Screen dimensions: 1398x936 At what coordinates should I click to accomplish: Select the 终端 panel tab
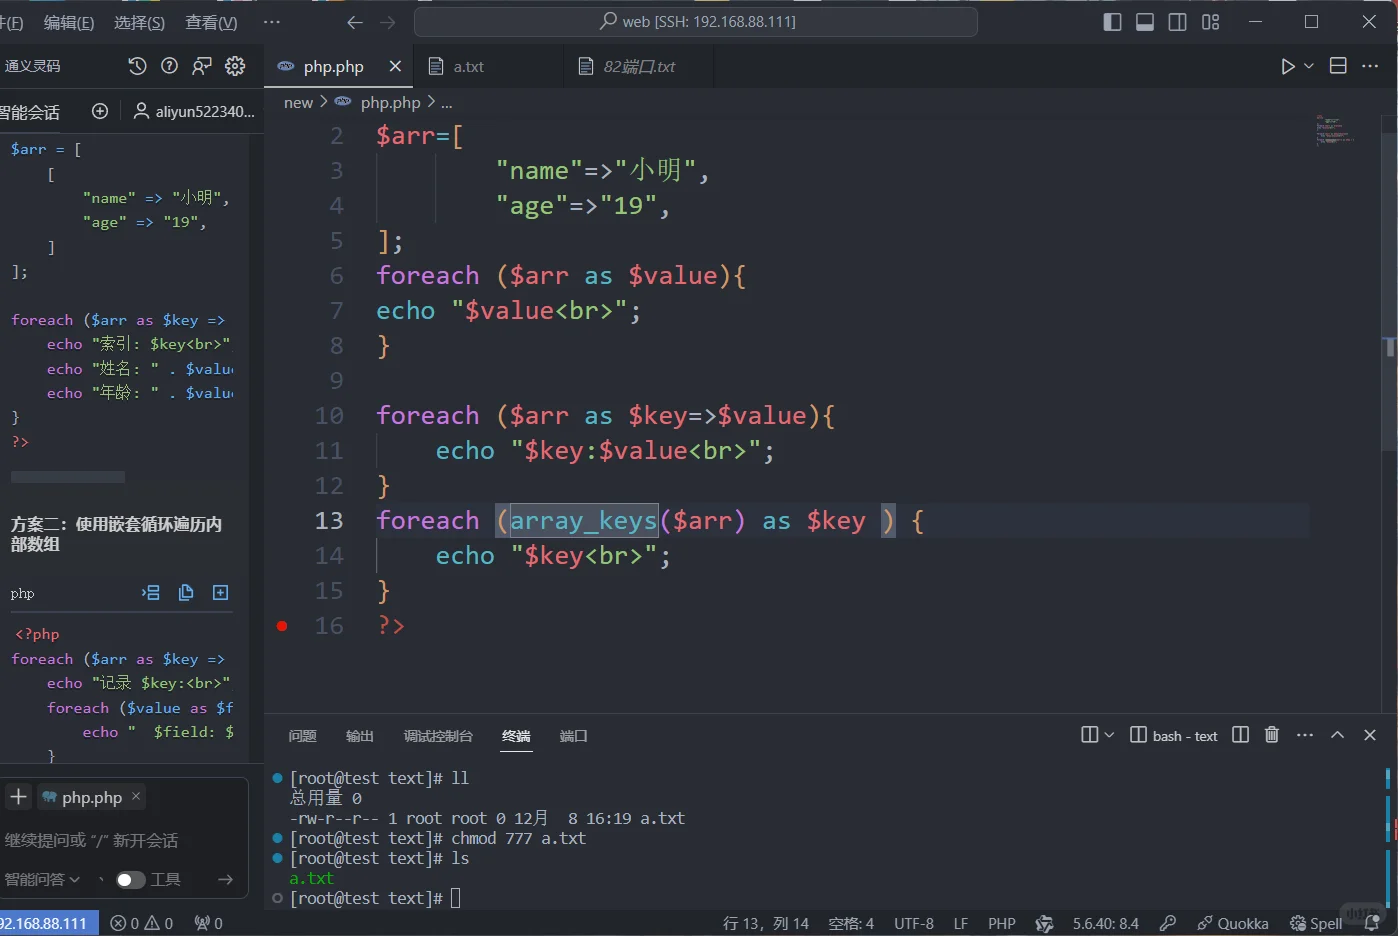[x=516, y=736]
